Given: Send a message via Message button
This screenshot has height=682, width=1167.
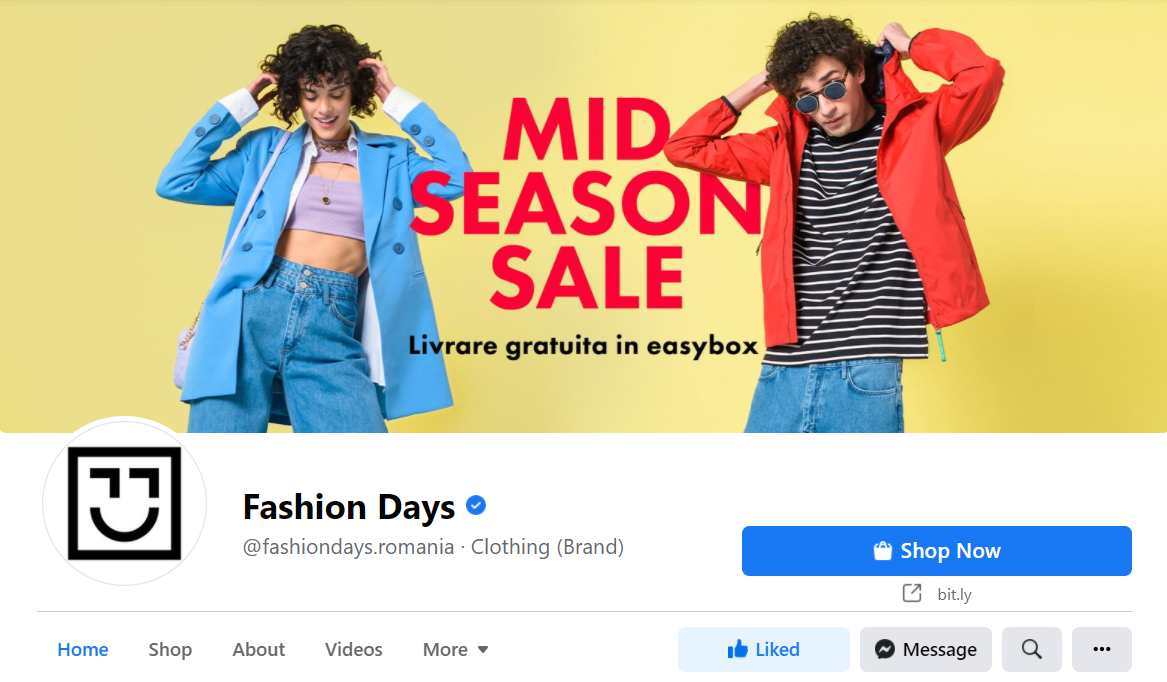Looking at the screenshot, I should (926, 649).
